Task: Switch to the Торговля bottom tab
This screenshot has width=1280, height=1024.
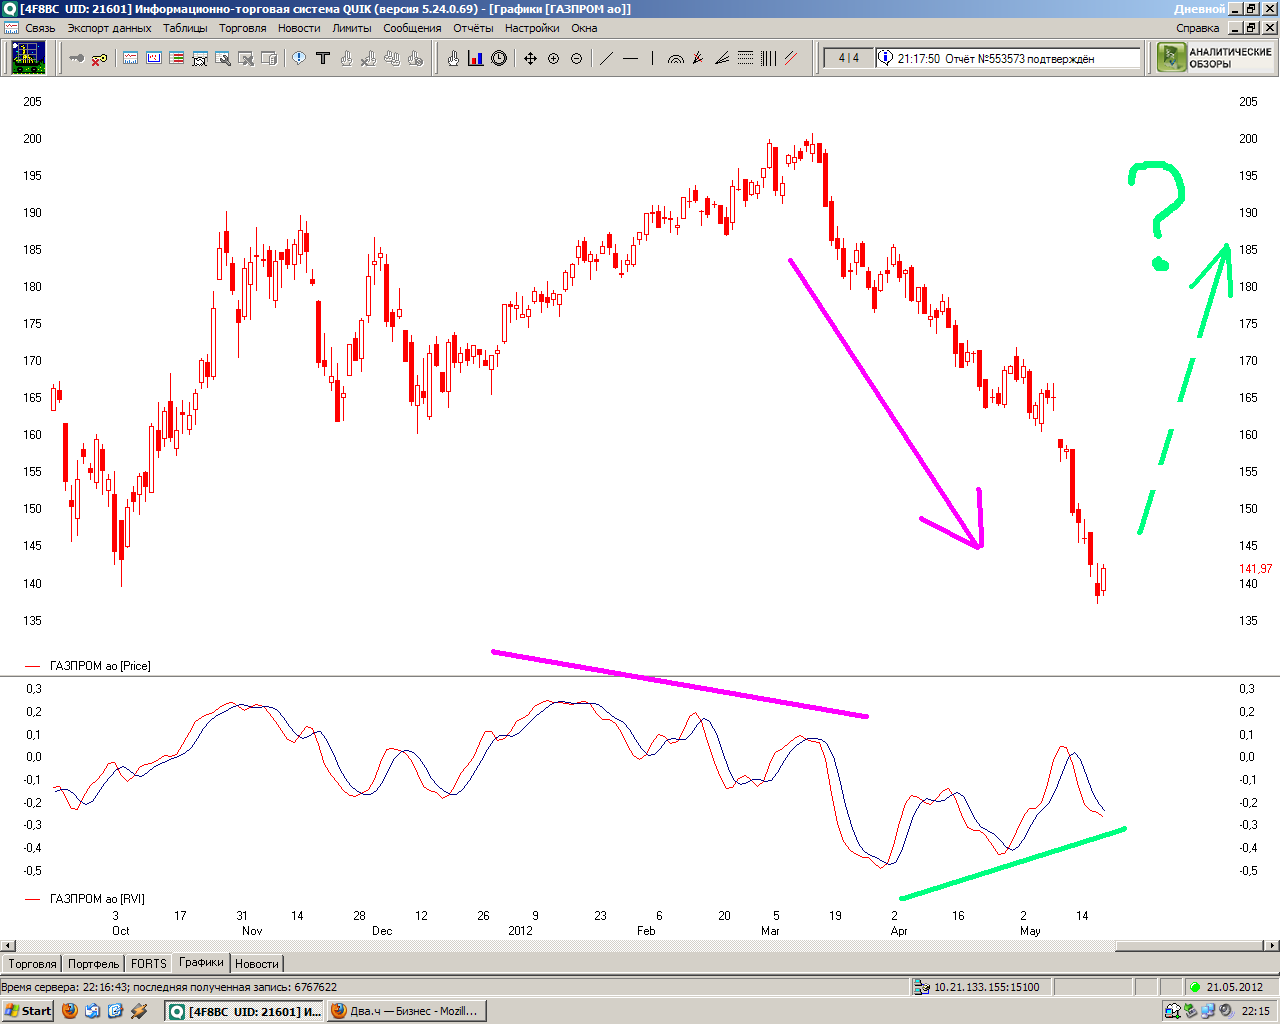Action: [32, 964]
